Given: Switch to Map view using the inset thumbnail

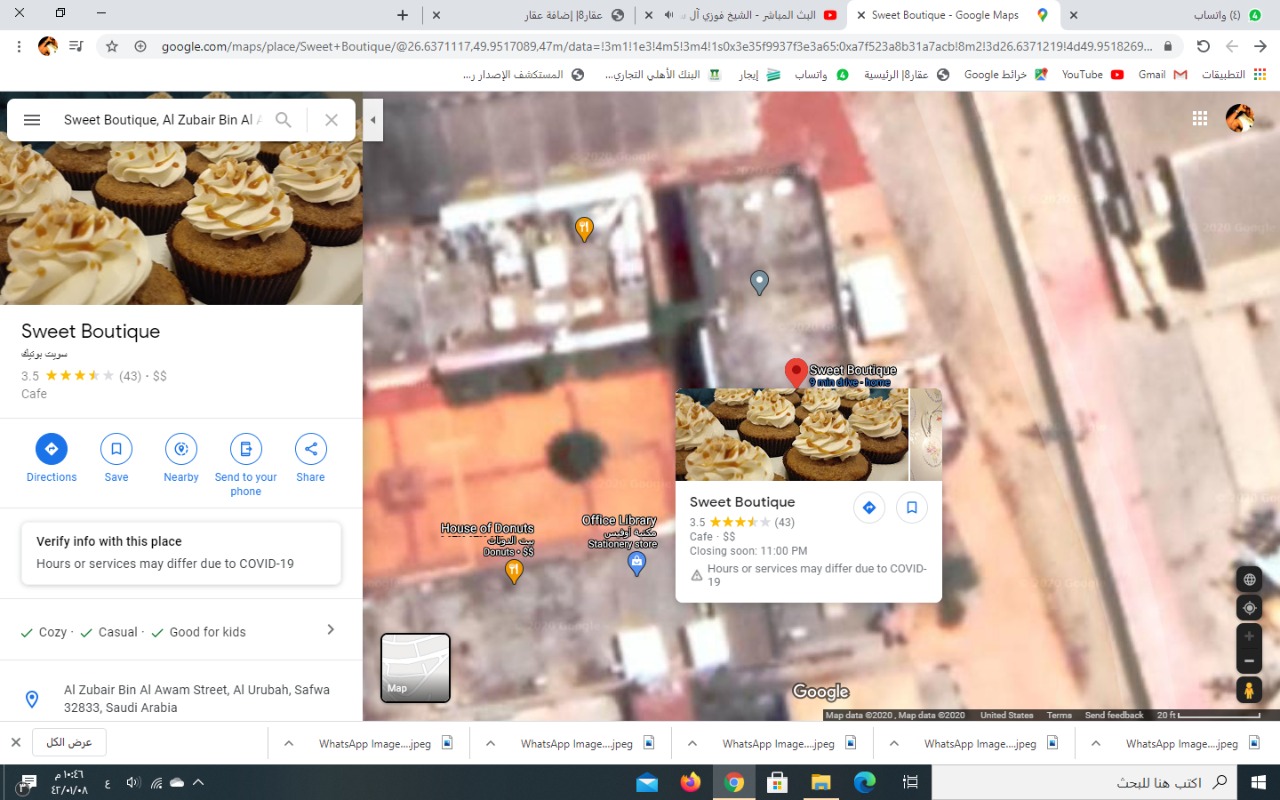Looking at the screenshot, I should click(x=415, y=667).
